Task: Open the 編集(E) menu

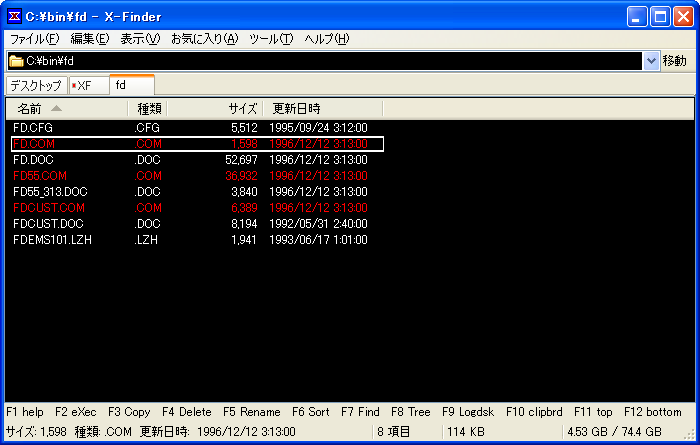Action: pyautogui.click(x=90, y=39)
